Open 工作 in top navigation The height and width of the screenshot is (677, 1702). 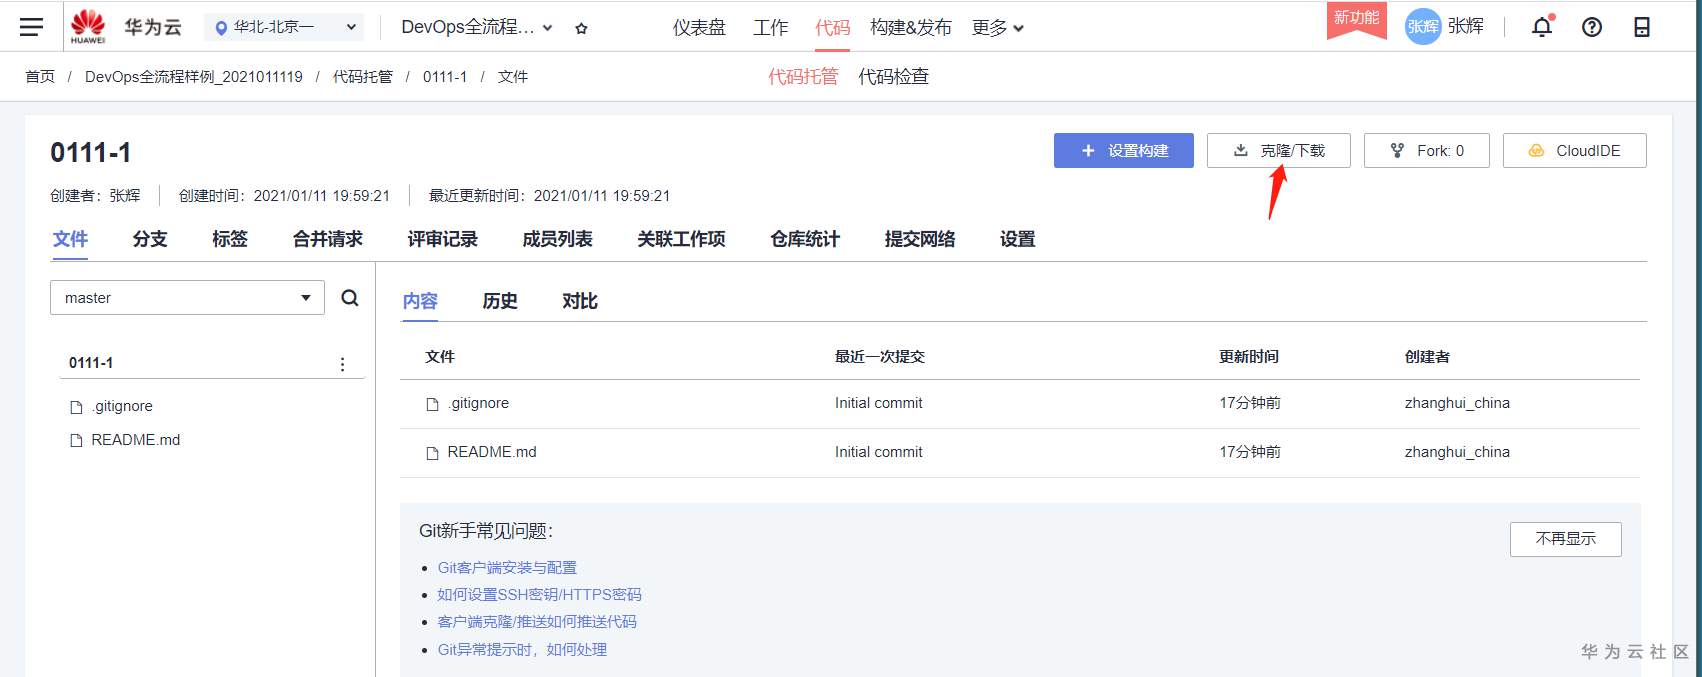(x=771, y=28)
